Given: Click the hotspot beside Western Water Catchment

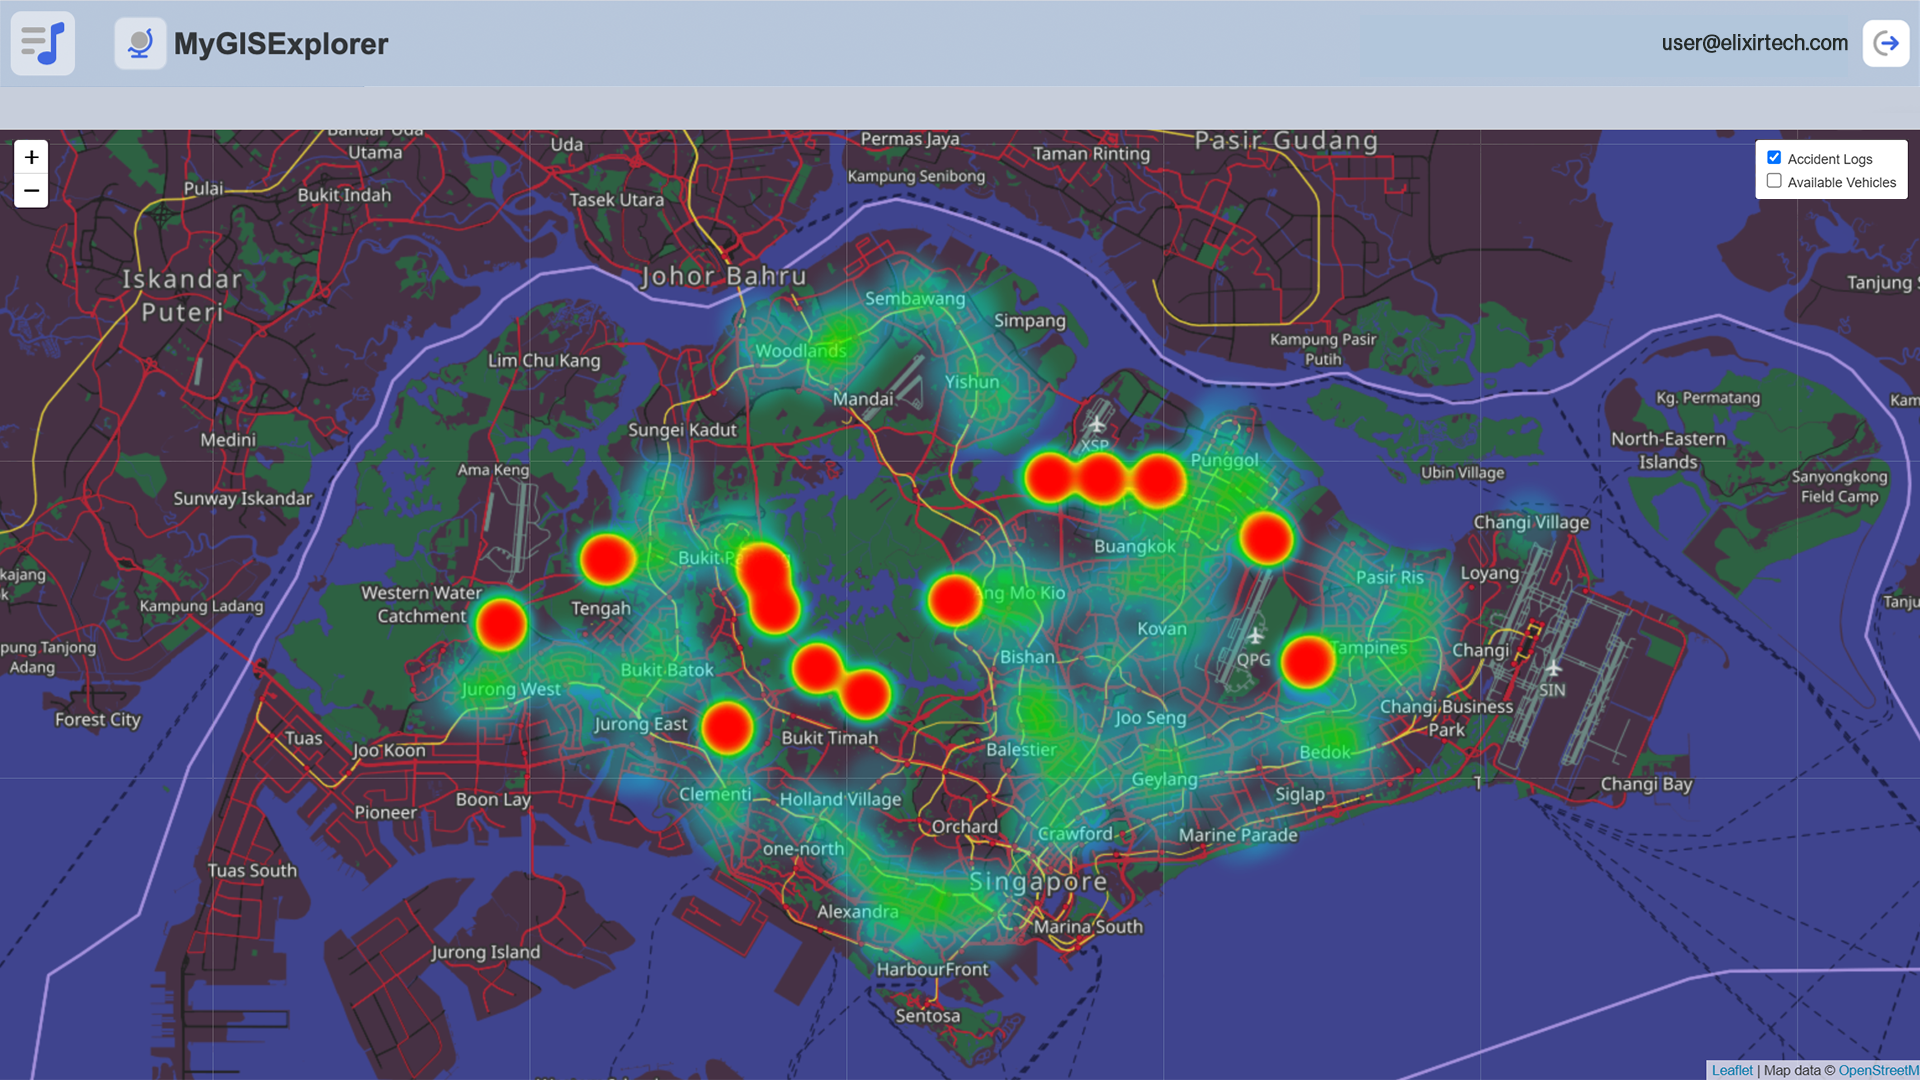Looking at the screenshot, I should coord(501,624).
